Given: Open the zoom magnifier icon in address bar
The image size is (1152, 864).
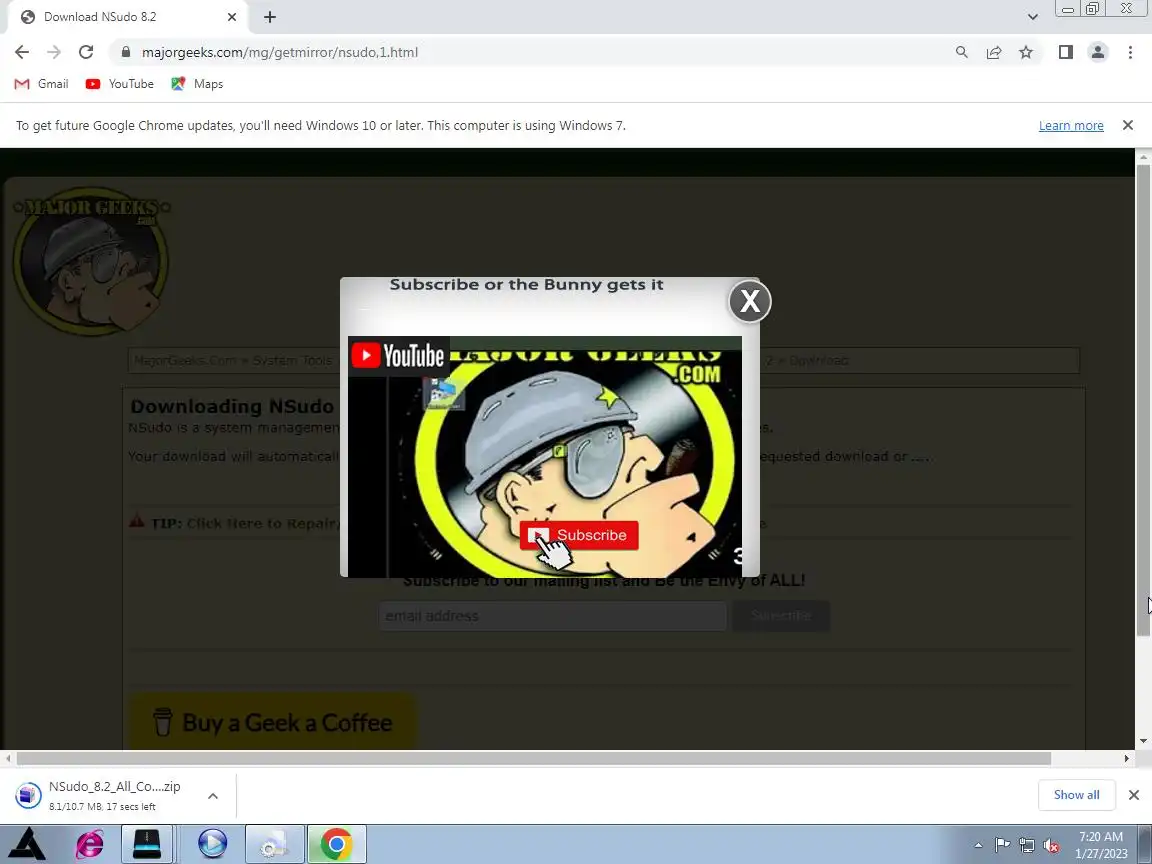Looking at the screenshot, I should [961, 52].
